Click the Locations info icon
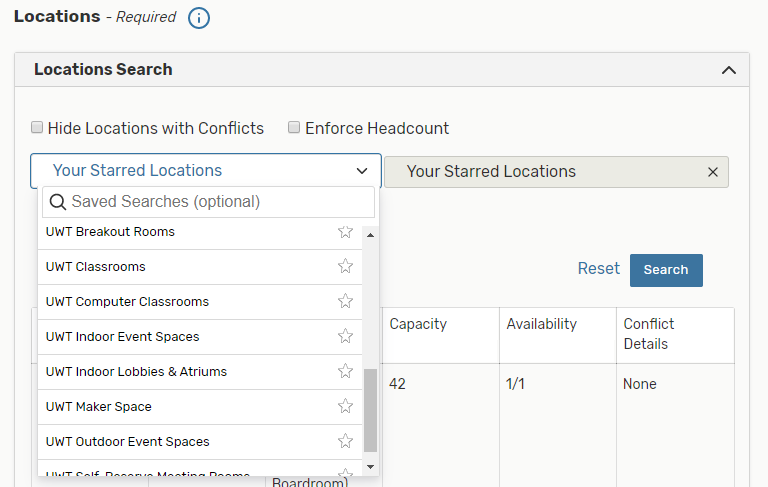768x487 pixels. (199, 18)
